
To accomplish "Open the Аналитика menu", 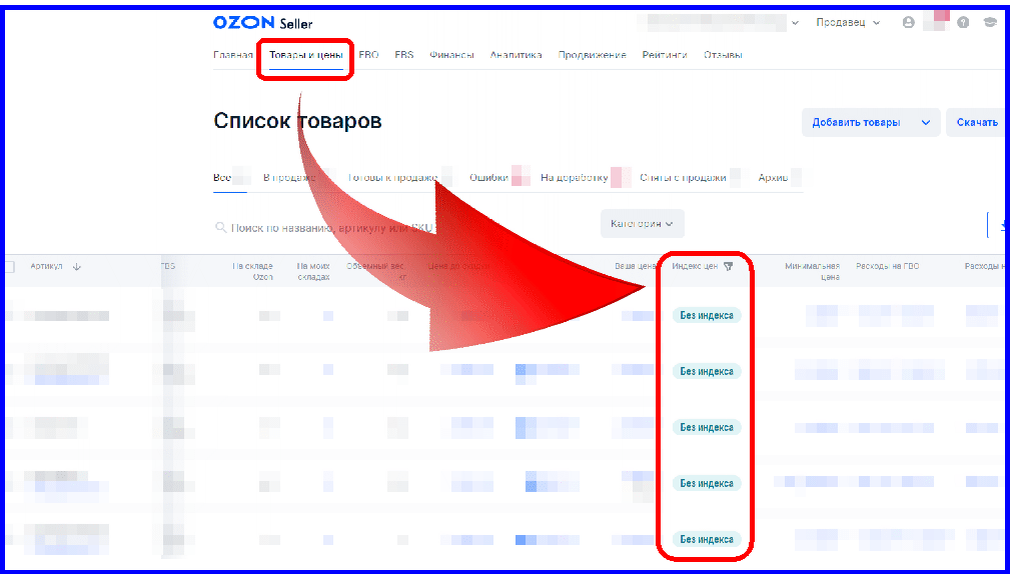I will (x=516, y=55).
